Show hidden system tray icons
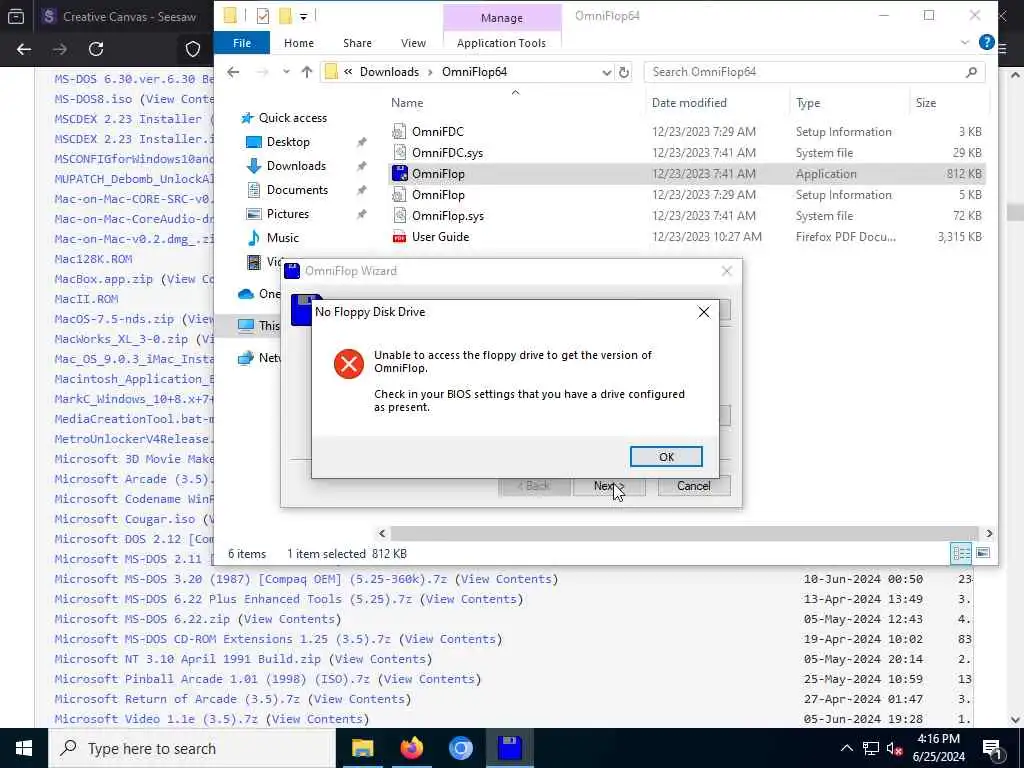Viewport: 1024px width, 768px height. click(x=846, y=748)
